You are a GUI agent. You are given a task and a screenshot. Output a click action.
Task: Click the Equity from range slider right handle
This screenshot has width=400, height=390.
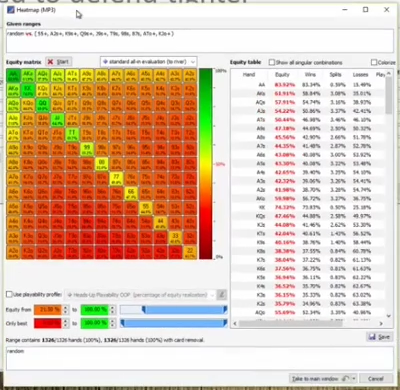coord(225,310)
